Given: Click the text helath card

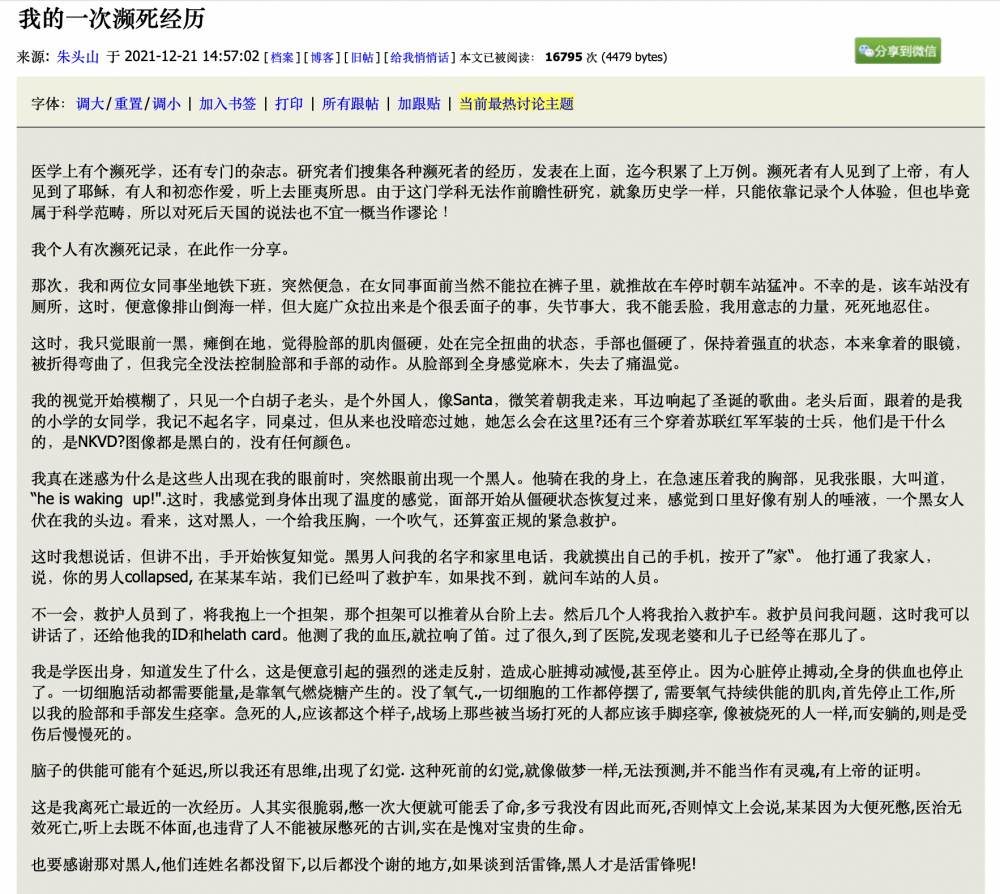Looking at the screenshot, I should pyautogui.click(x=243, y=634).
